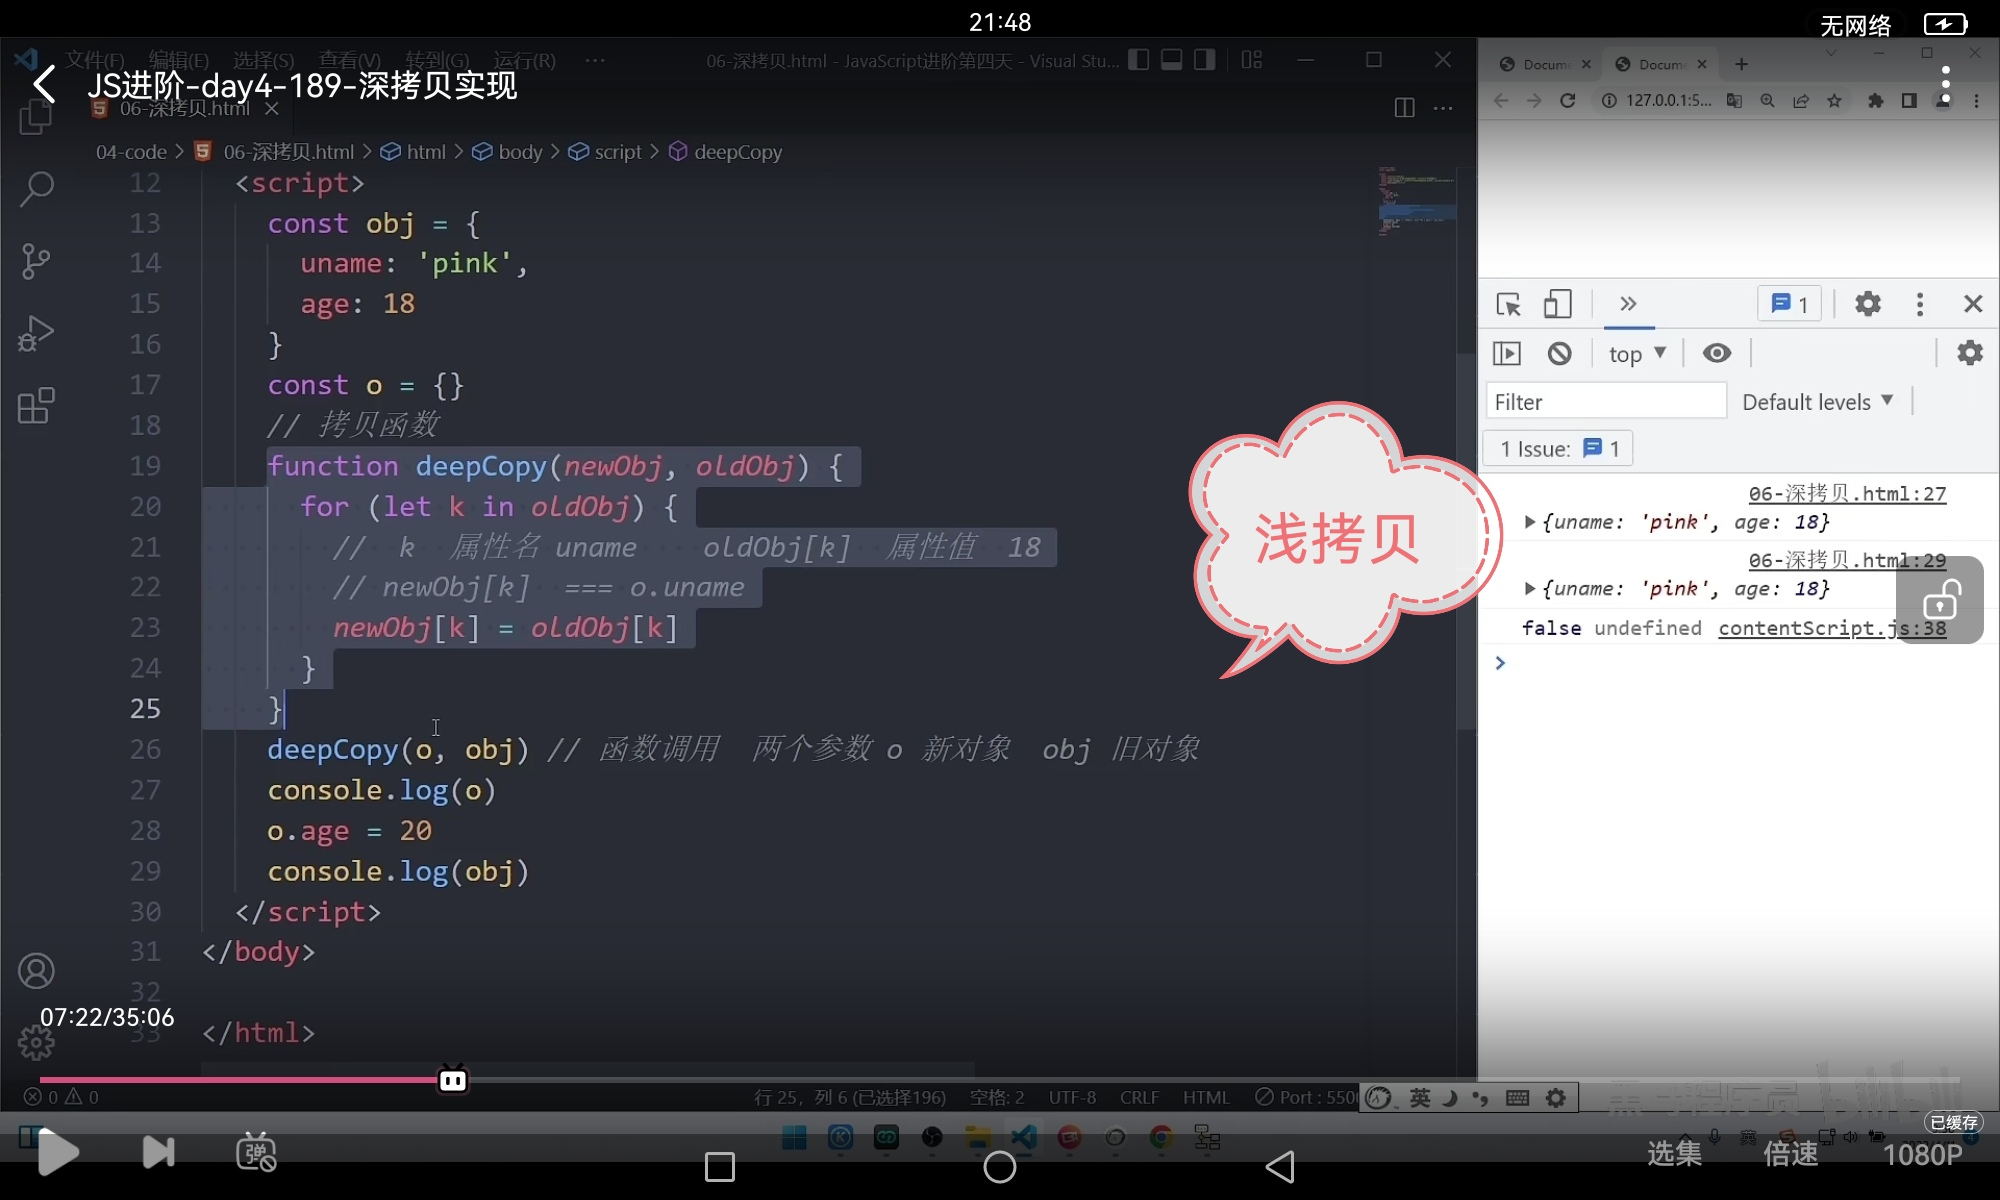Expand first logged object in console
Viewport: 2000px width, 1200px height.
tap(1529, 522)
